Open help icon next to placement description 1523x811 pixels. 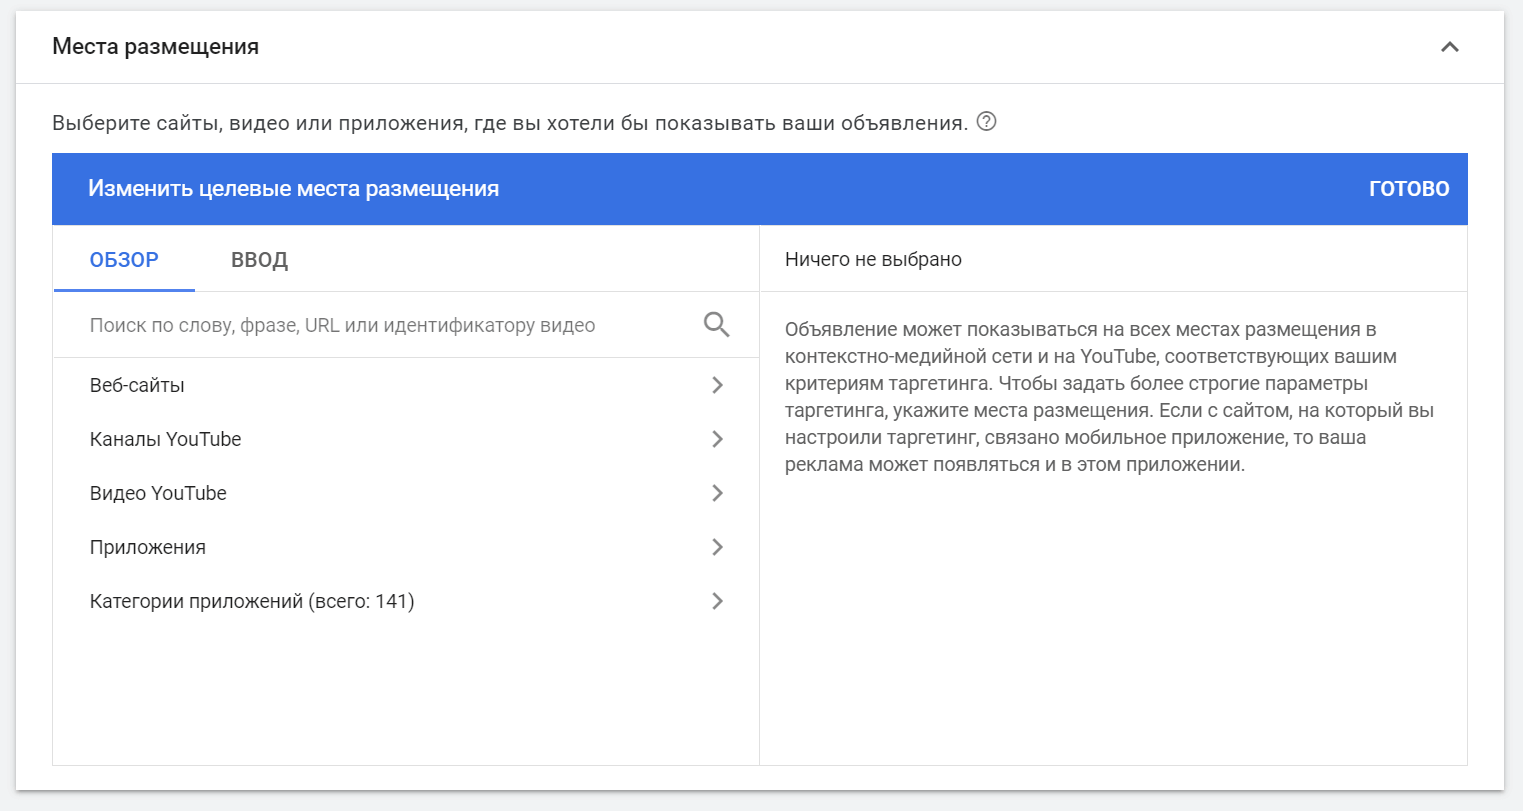click(x=986, y=122)
